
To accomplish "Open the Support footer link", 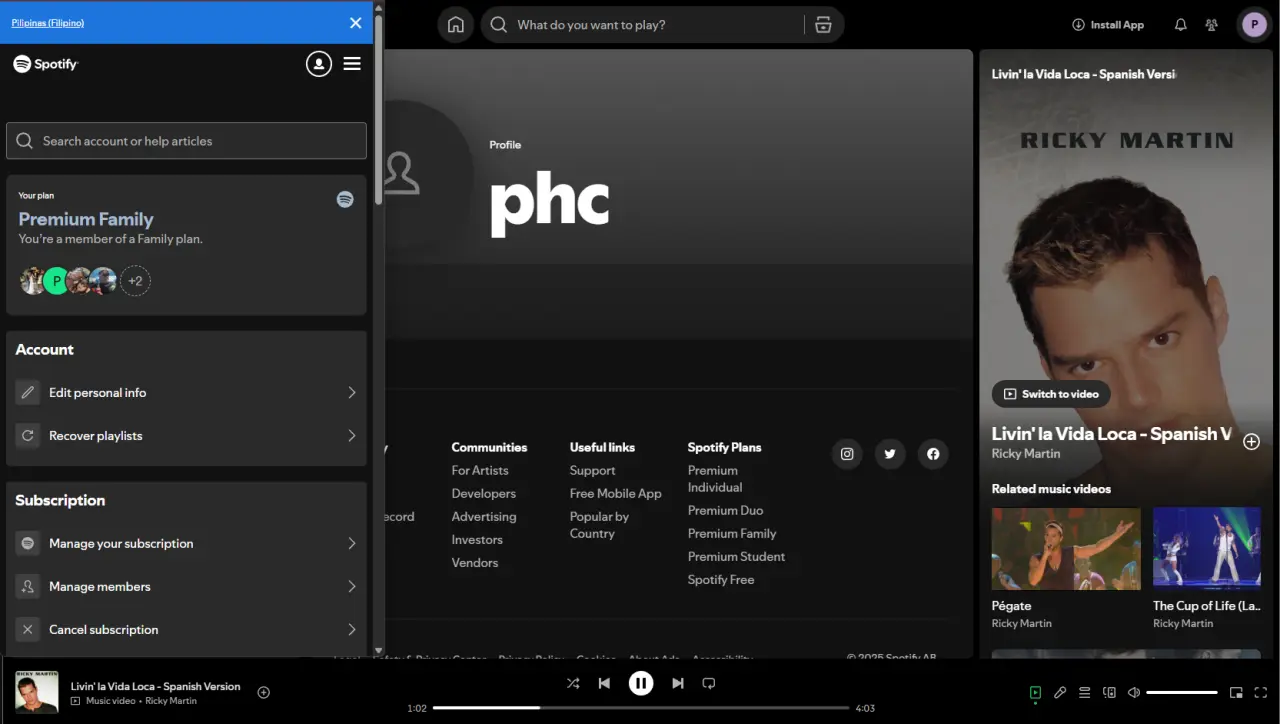I will [593, 471].
